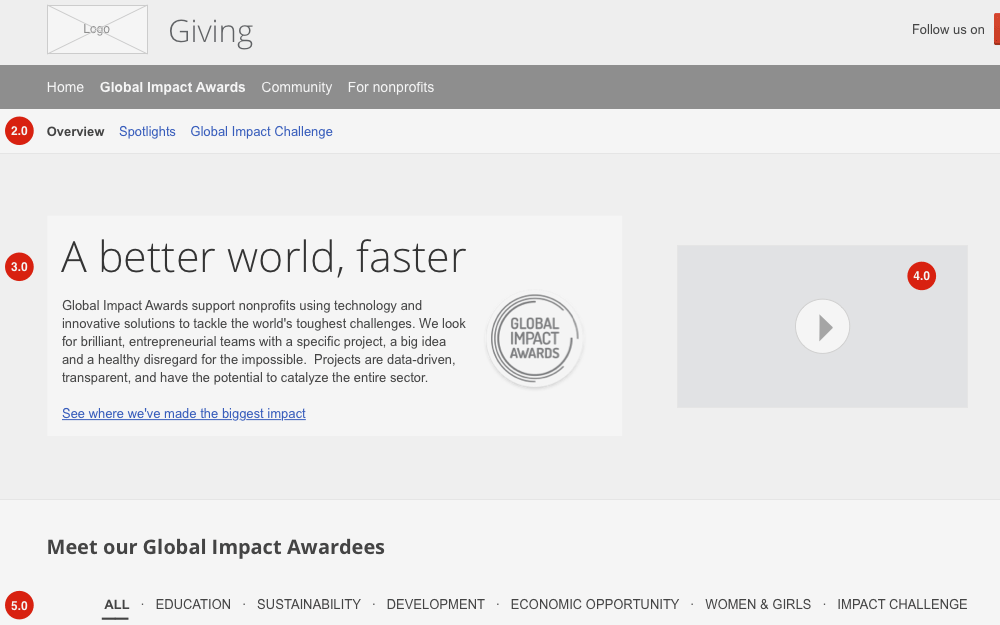1000x625 pixels.
Task: Click the Logo placeholder image
Action: [97, 29]
